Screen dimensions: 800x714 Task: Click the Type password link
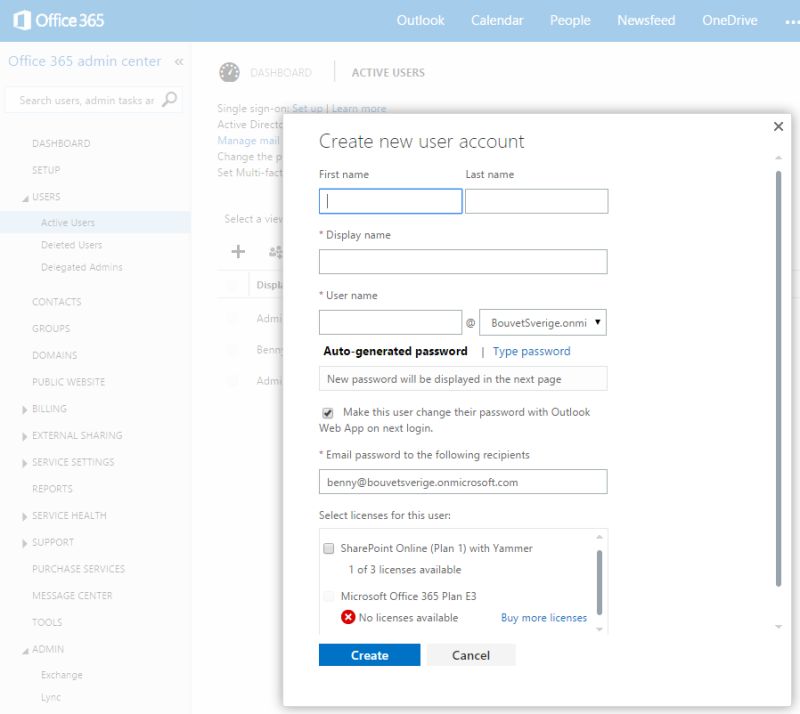coord(531,351)
